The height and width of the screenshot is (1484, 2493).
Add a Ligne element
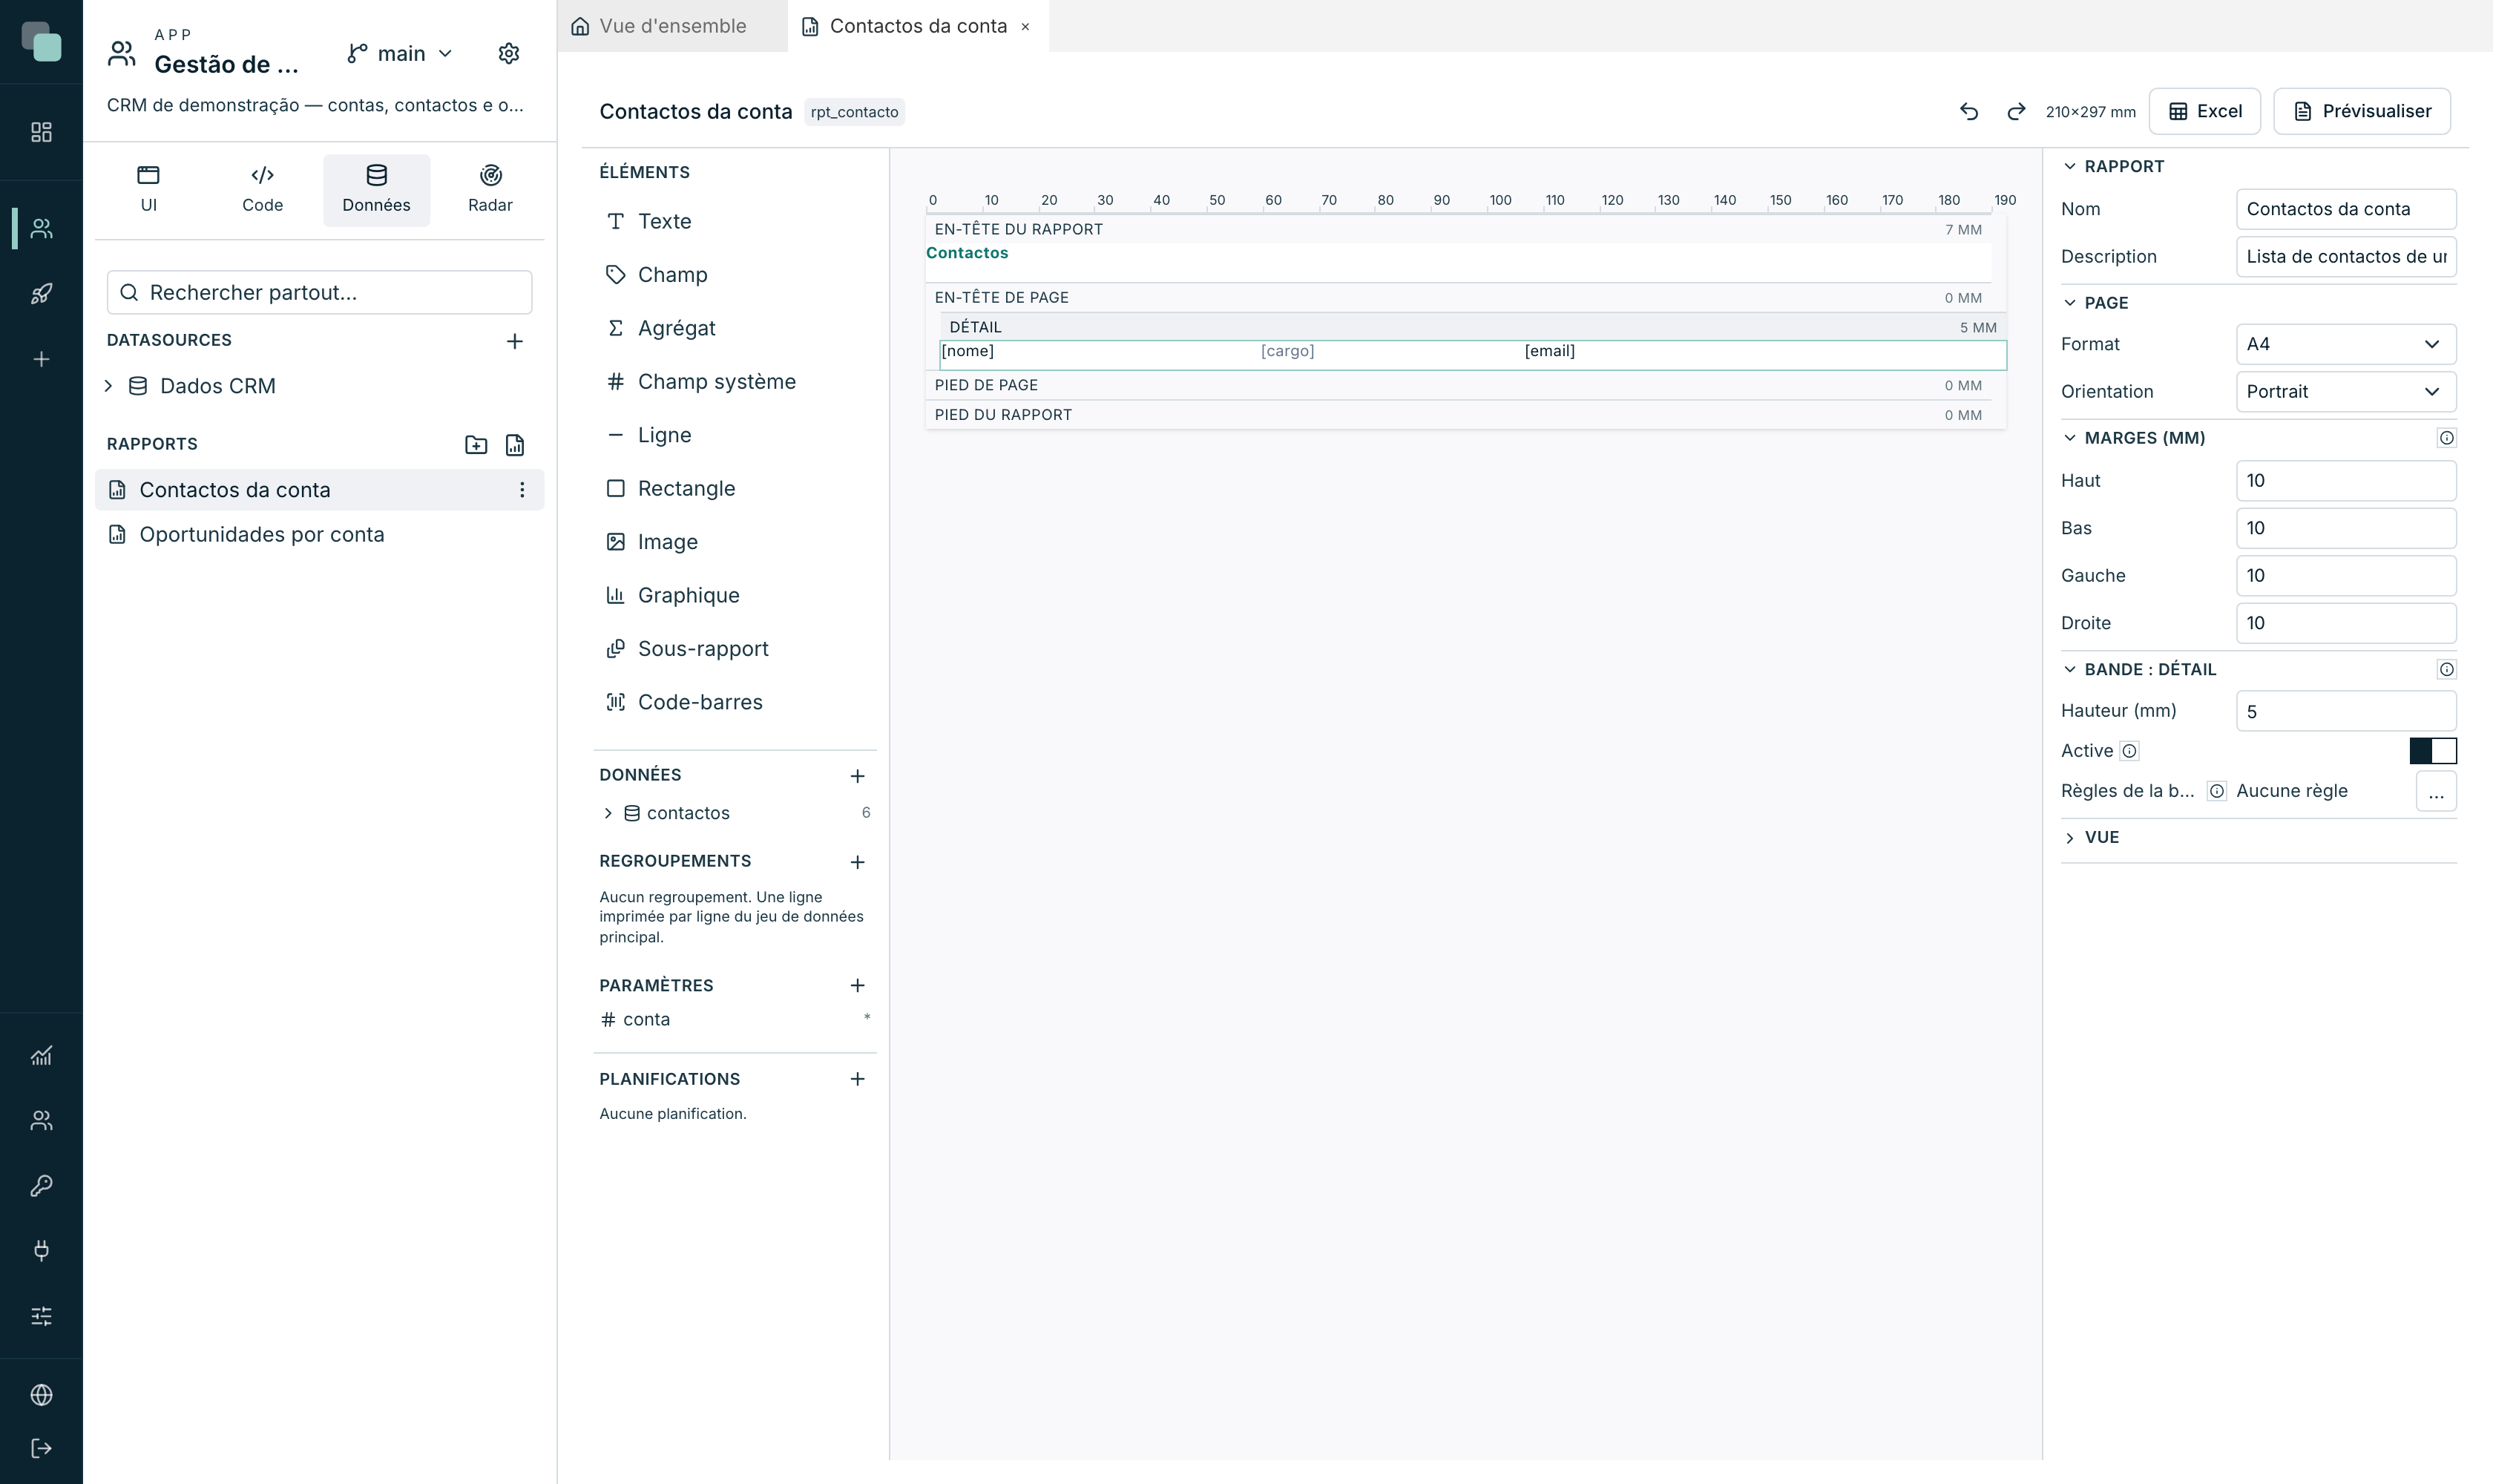[735, 435]
